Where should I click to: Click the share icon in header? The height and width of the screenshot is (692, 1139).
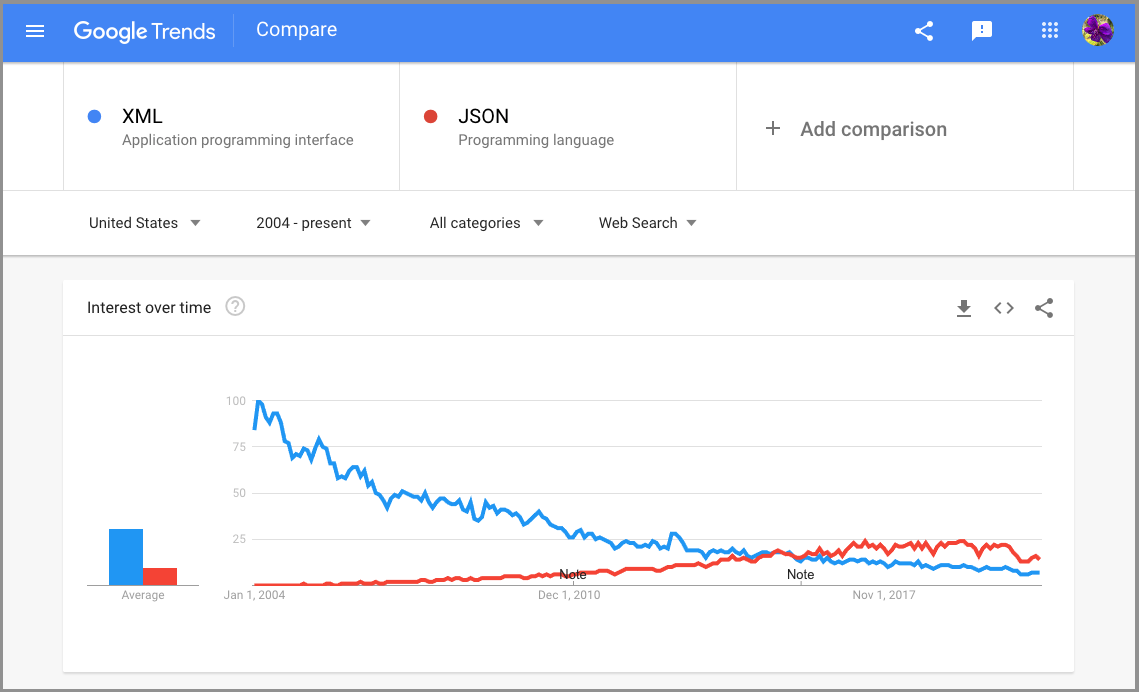pos(923,31)
